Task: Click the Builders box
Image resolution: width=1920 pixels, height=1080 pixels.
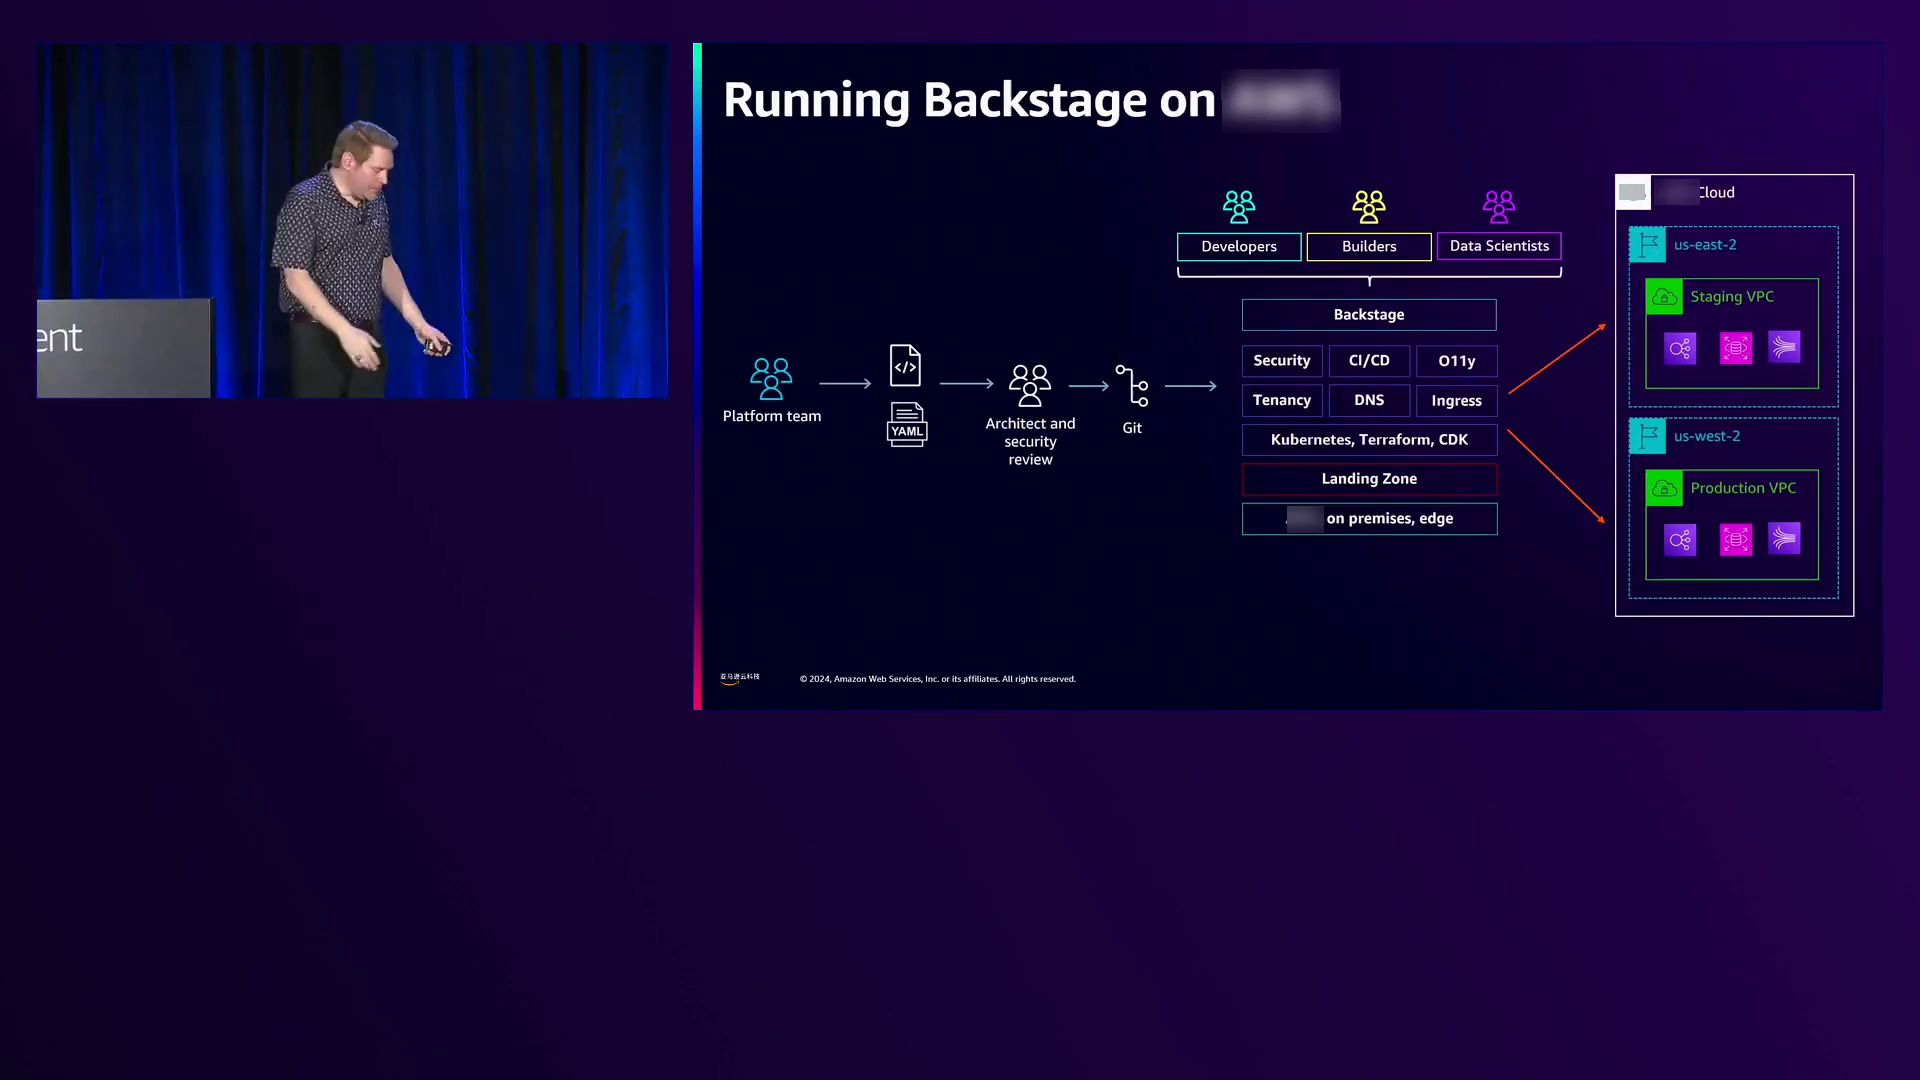Action: pos(1369,247)
